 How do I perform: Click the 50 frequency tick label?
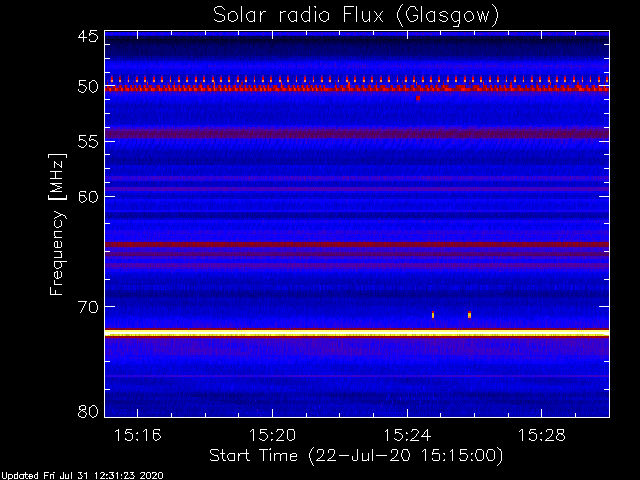[88, 87]
